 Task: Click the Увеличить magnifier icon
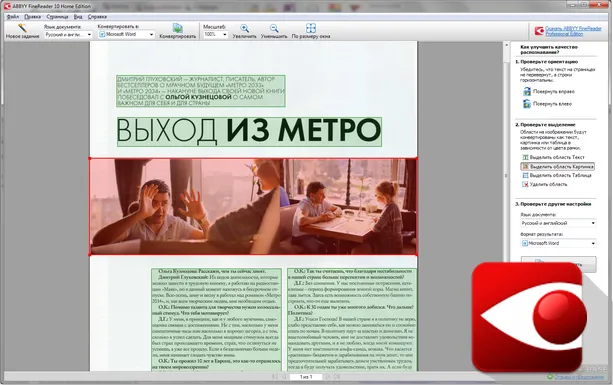244,28
